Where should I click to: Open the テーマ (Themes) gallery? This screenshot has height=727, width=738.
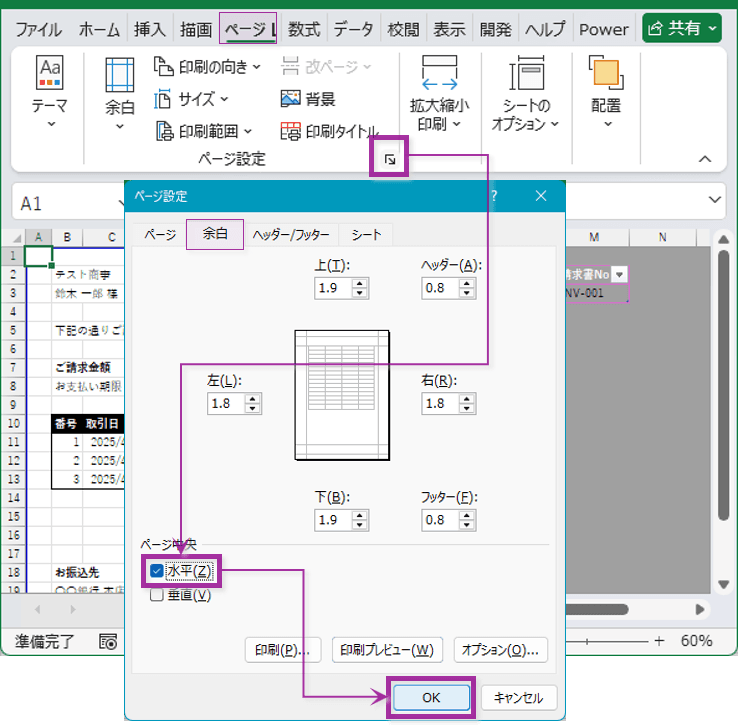click(50, 92)
